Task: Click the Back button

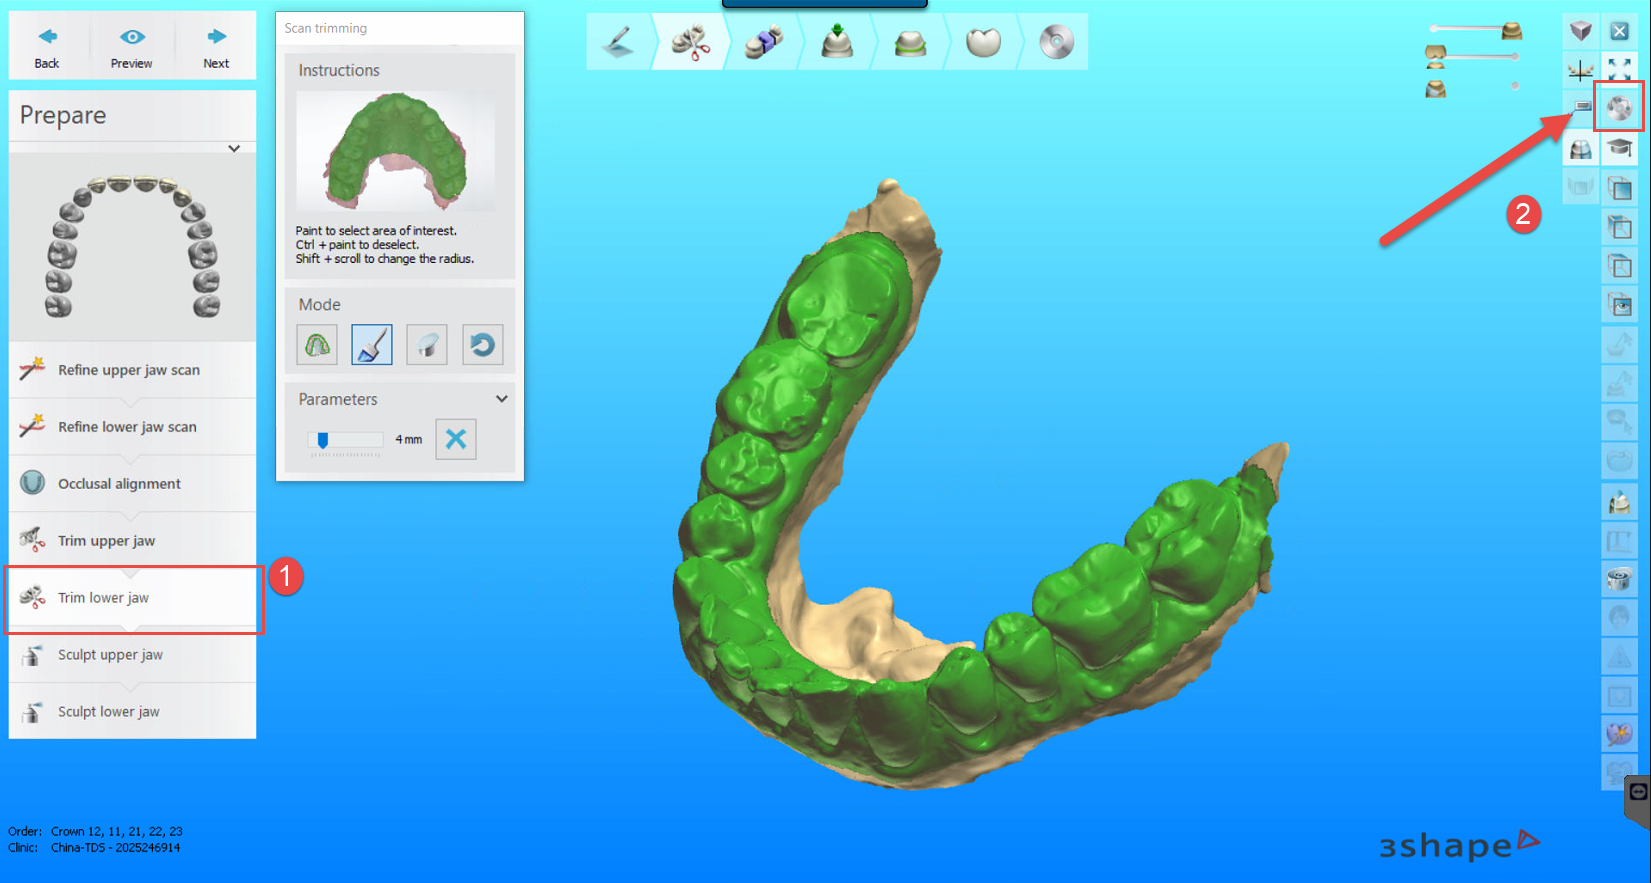Action: pos(47,47)
